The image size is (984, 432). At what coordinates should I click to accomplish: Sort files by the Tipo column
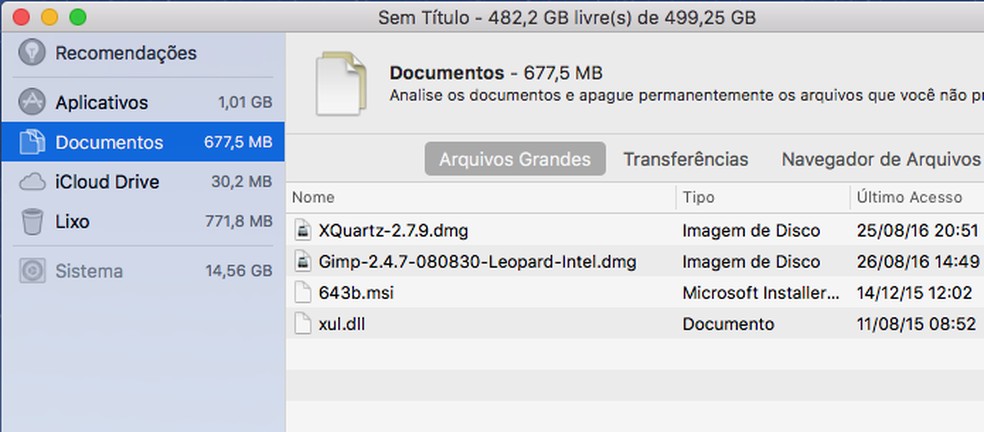762,197
